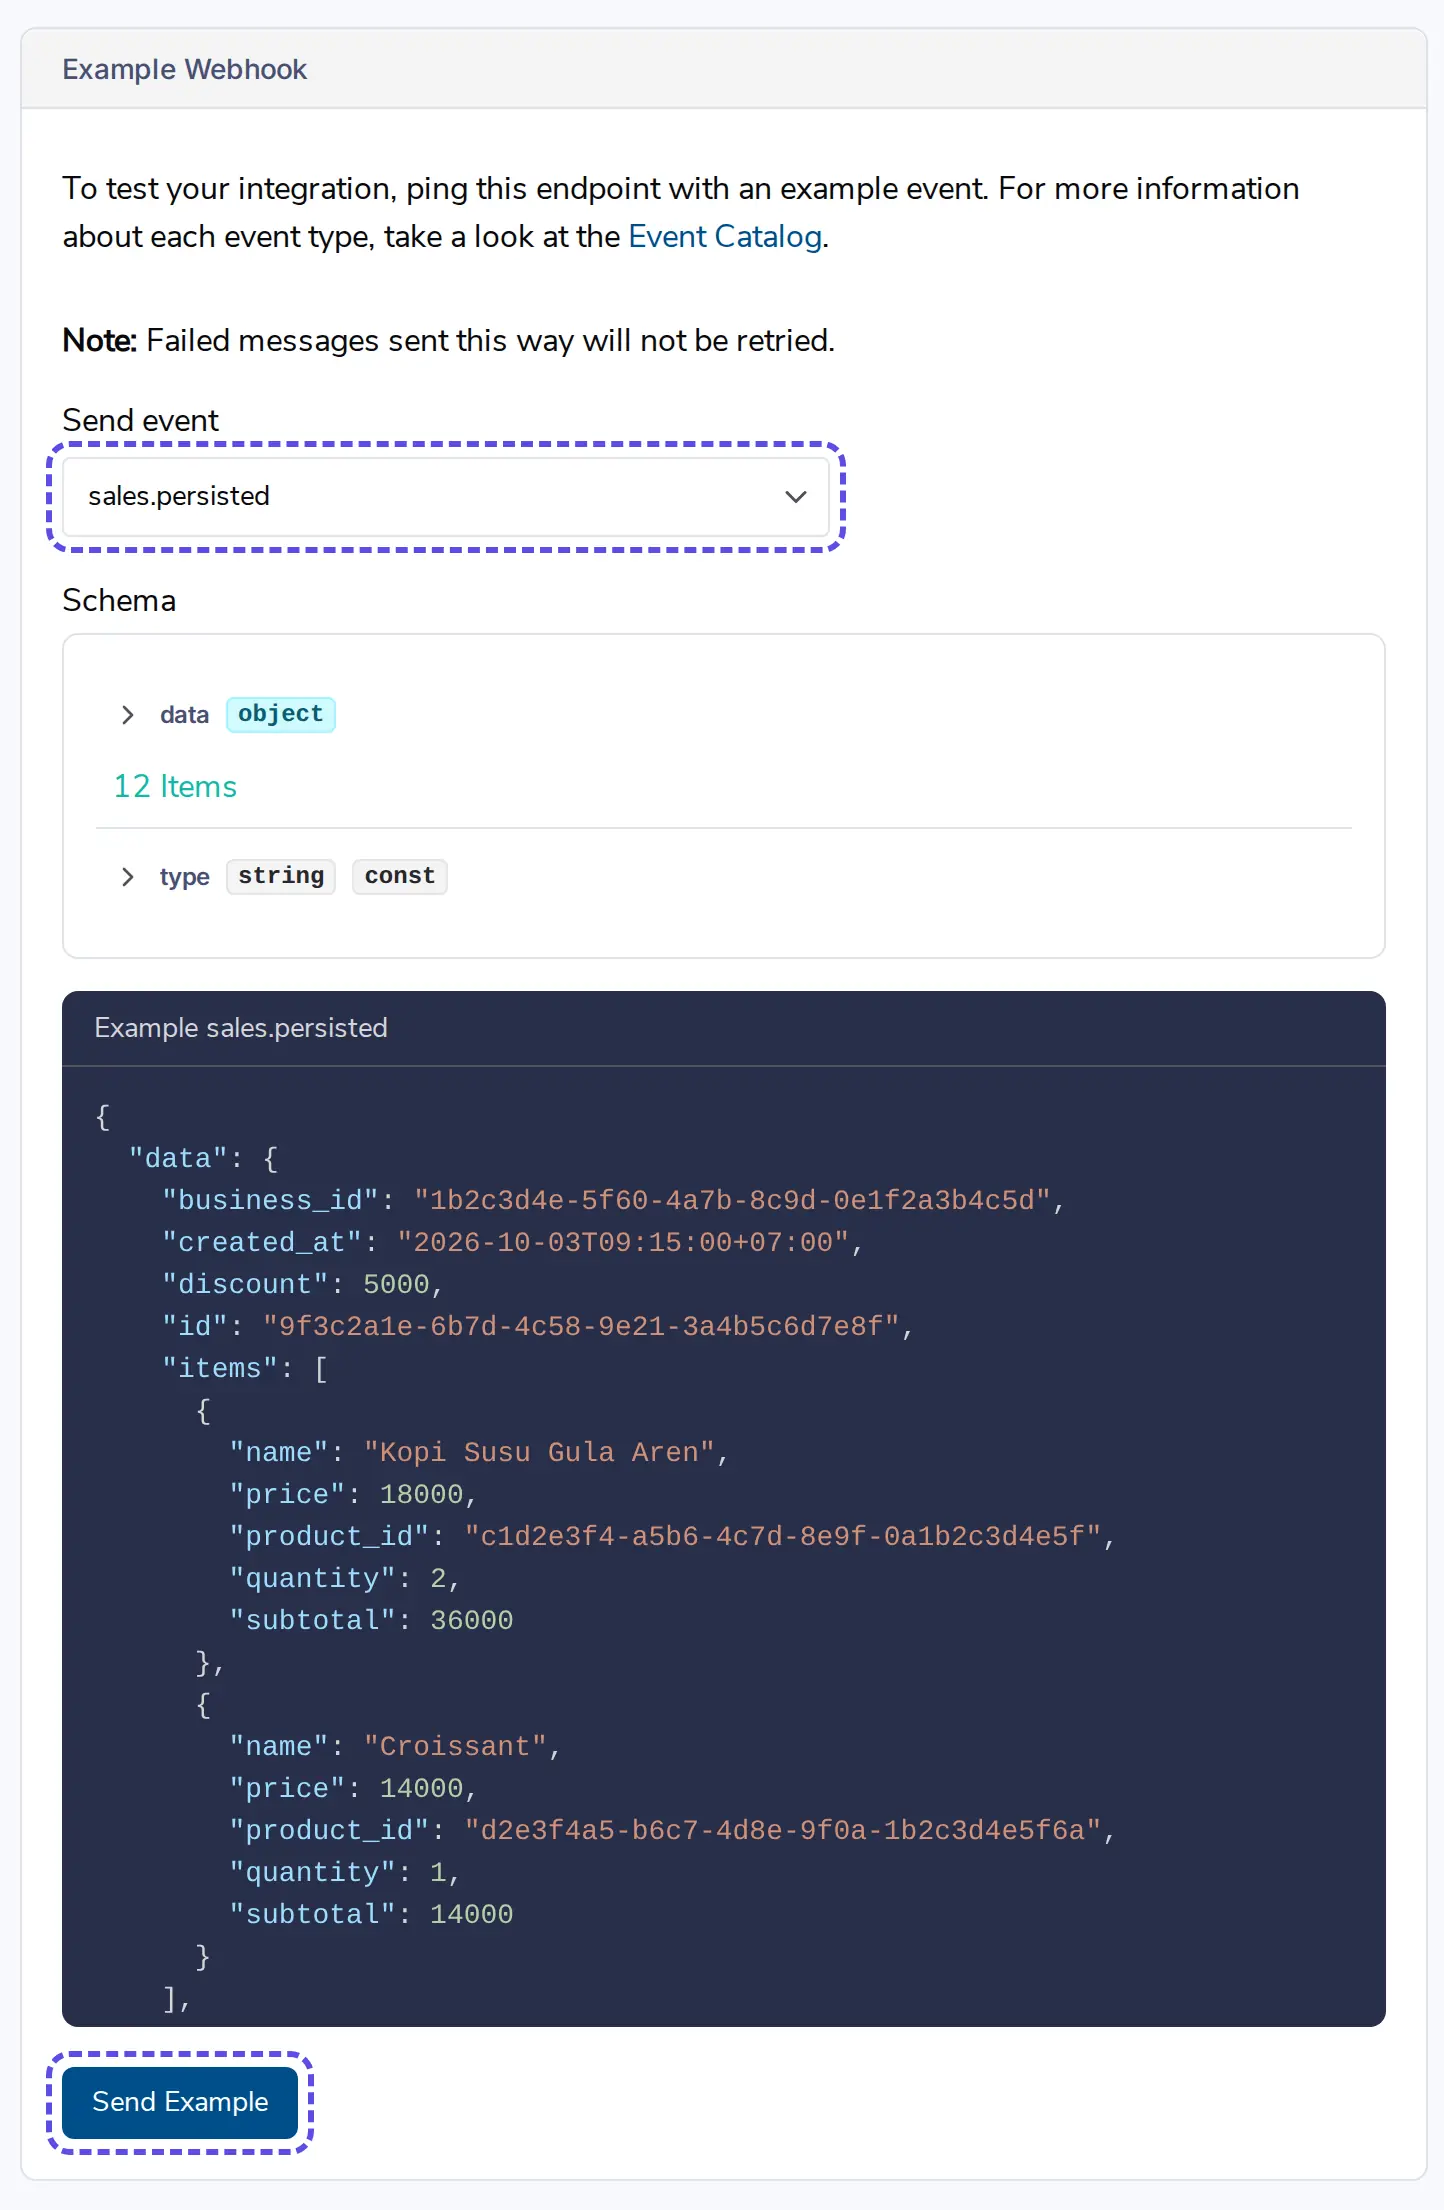The height and width of the screenshot is (2210, 1444).
Task: Click the const badge
Action: (400, 876)
